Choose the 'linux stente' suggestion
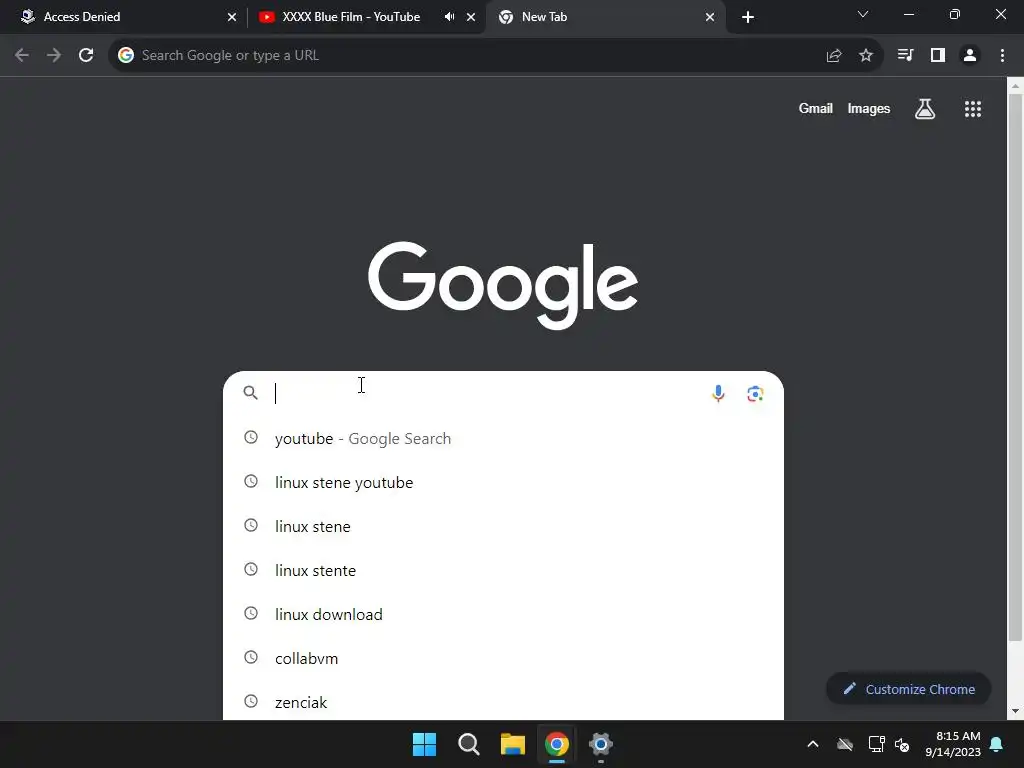The width and height of the screenshot is (1024, 768). [503, 570]
